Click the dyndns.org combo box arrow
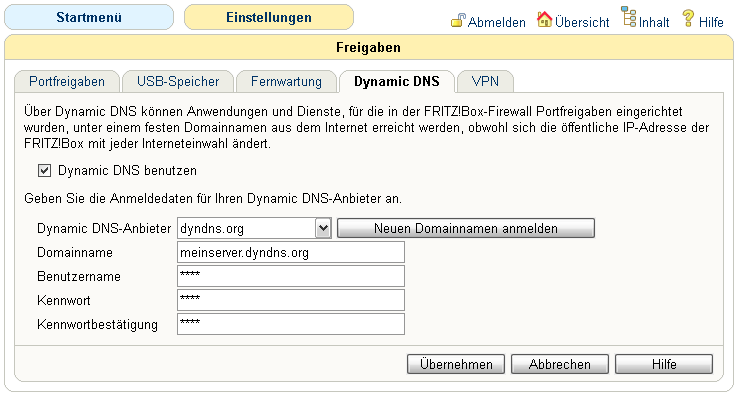This screenshot has width=738, height=396. click(323, 228)
